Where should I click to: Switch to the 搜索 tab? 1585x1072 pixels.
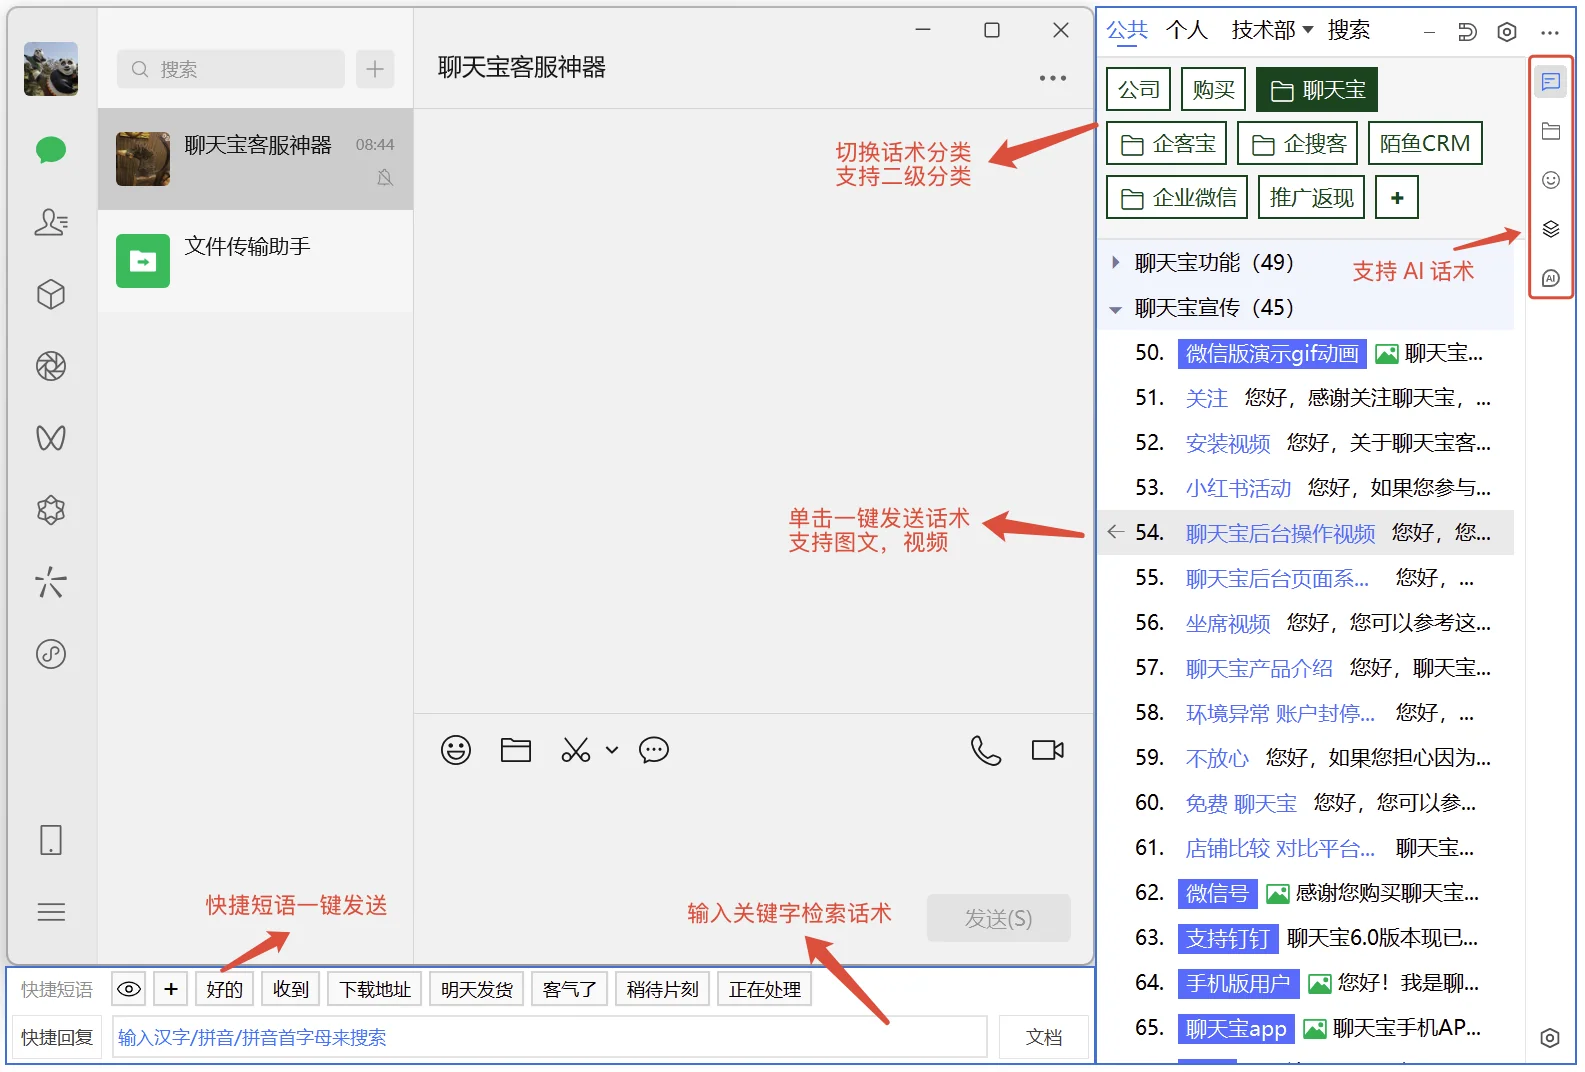coord(1349,30)
